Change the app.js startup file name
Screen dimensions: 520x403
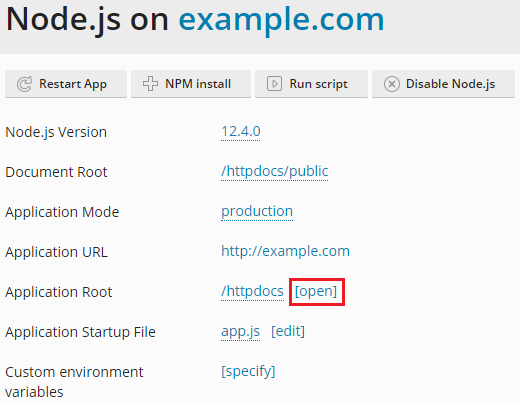(x=240, y=331)
